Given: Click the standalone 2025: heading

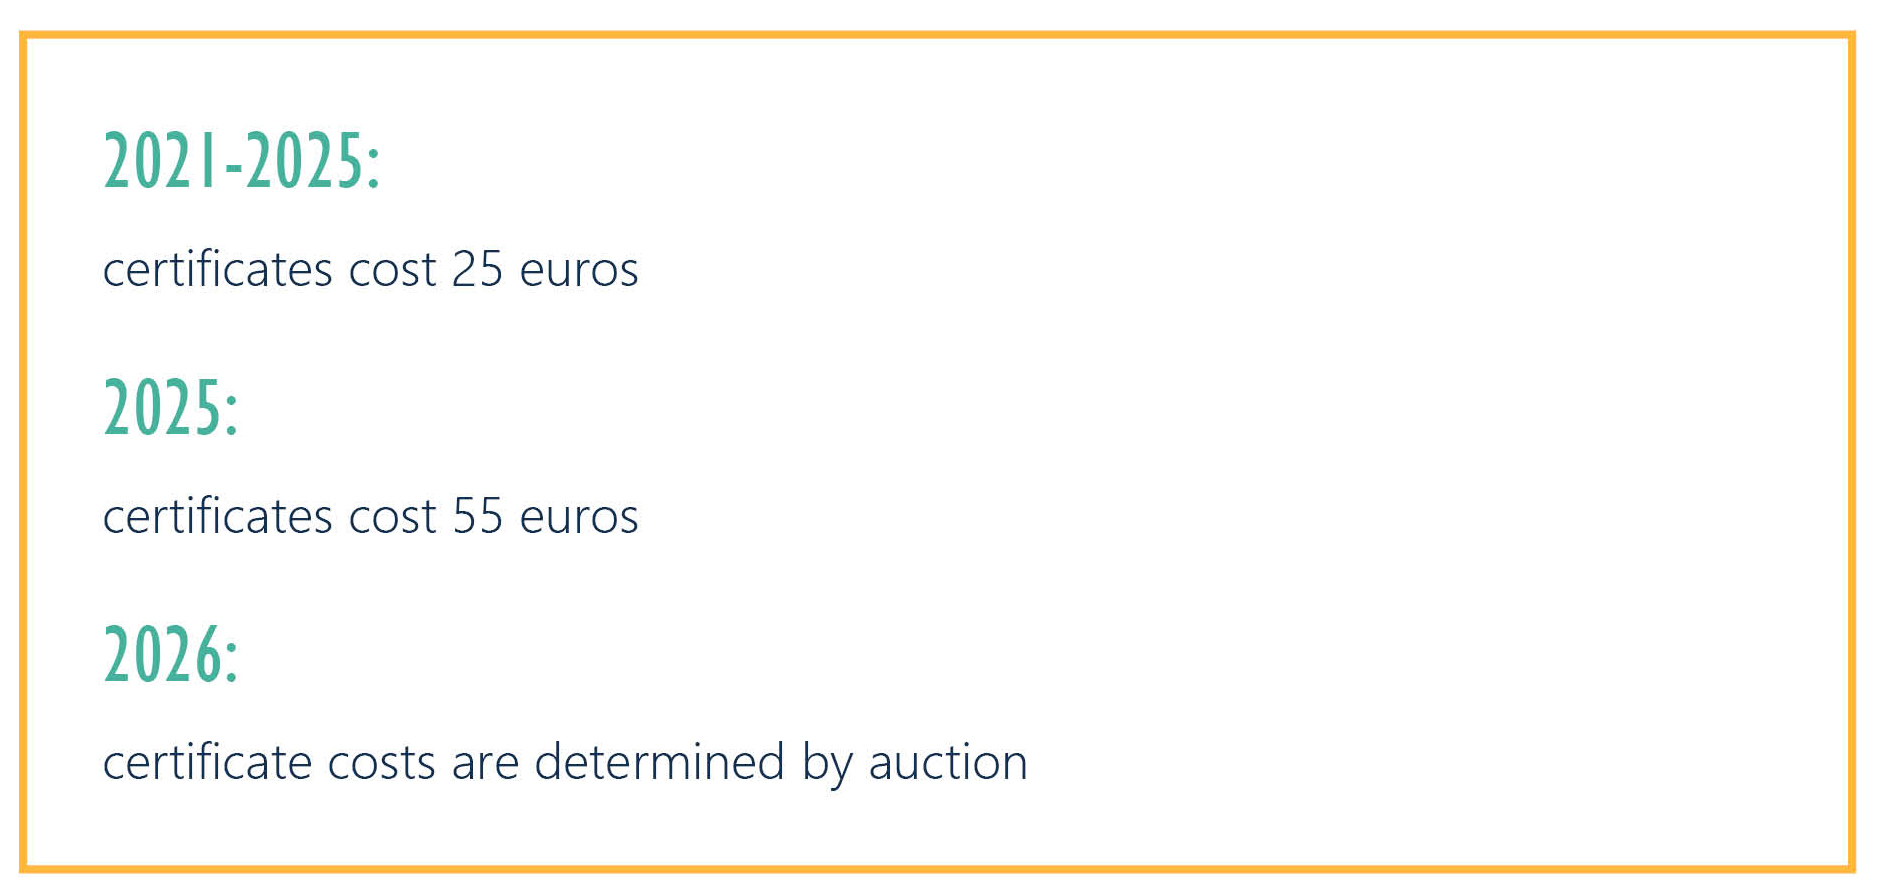Looking at the screenshot, I should pos(171,408).
